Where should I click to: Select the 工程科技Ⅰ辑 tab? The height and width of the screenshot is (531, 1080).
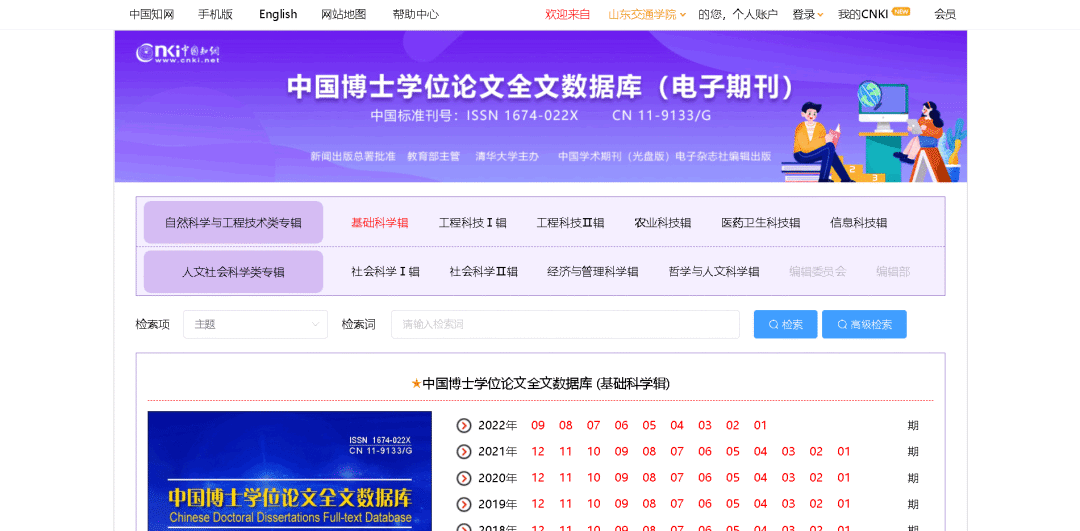point(472,222)
